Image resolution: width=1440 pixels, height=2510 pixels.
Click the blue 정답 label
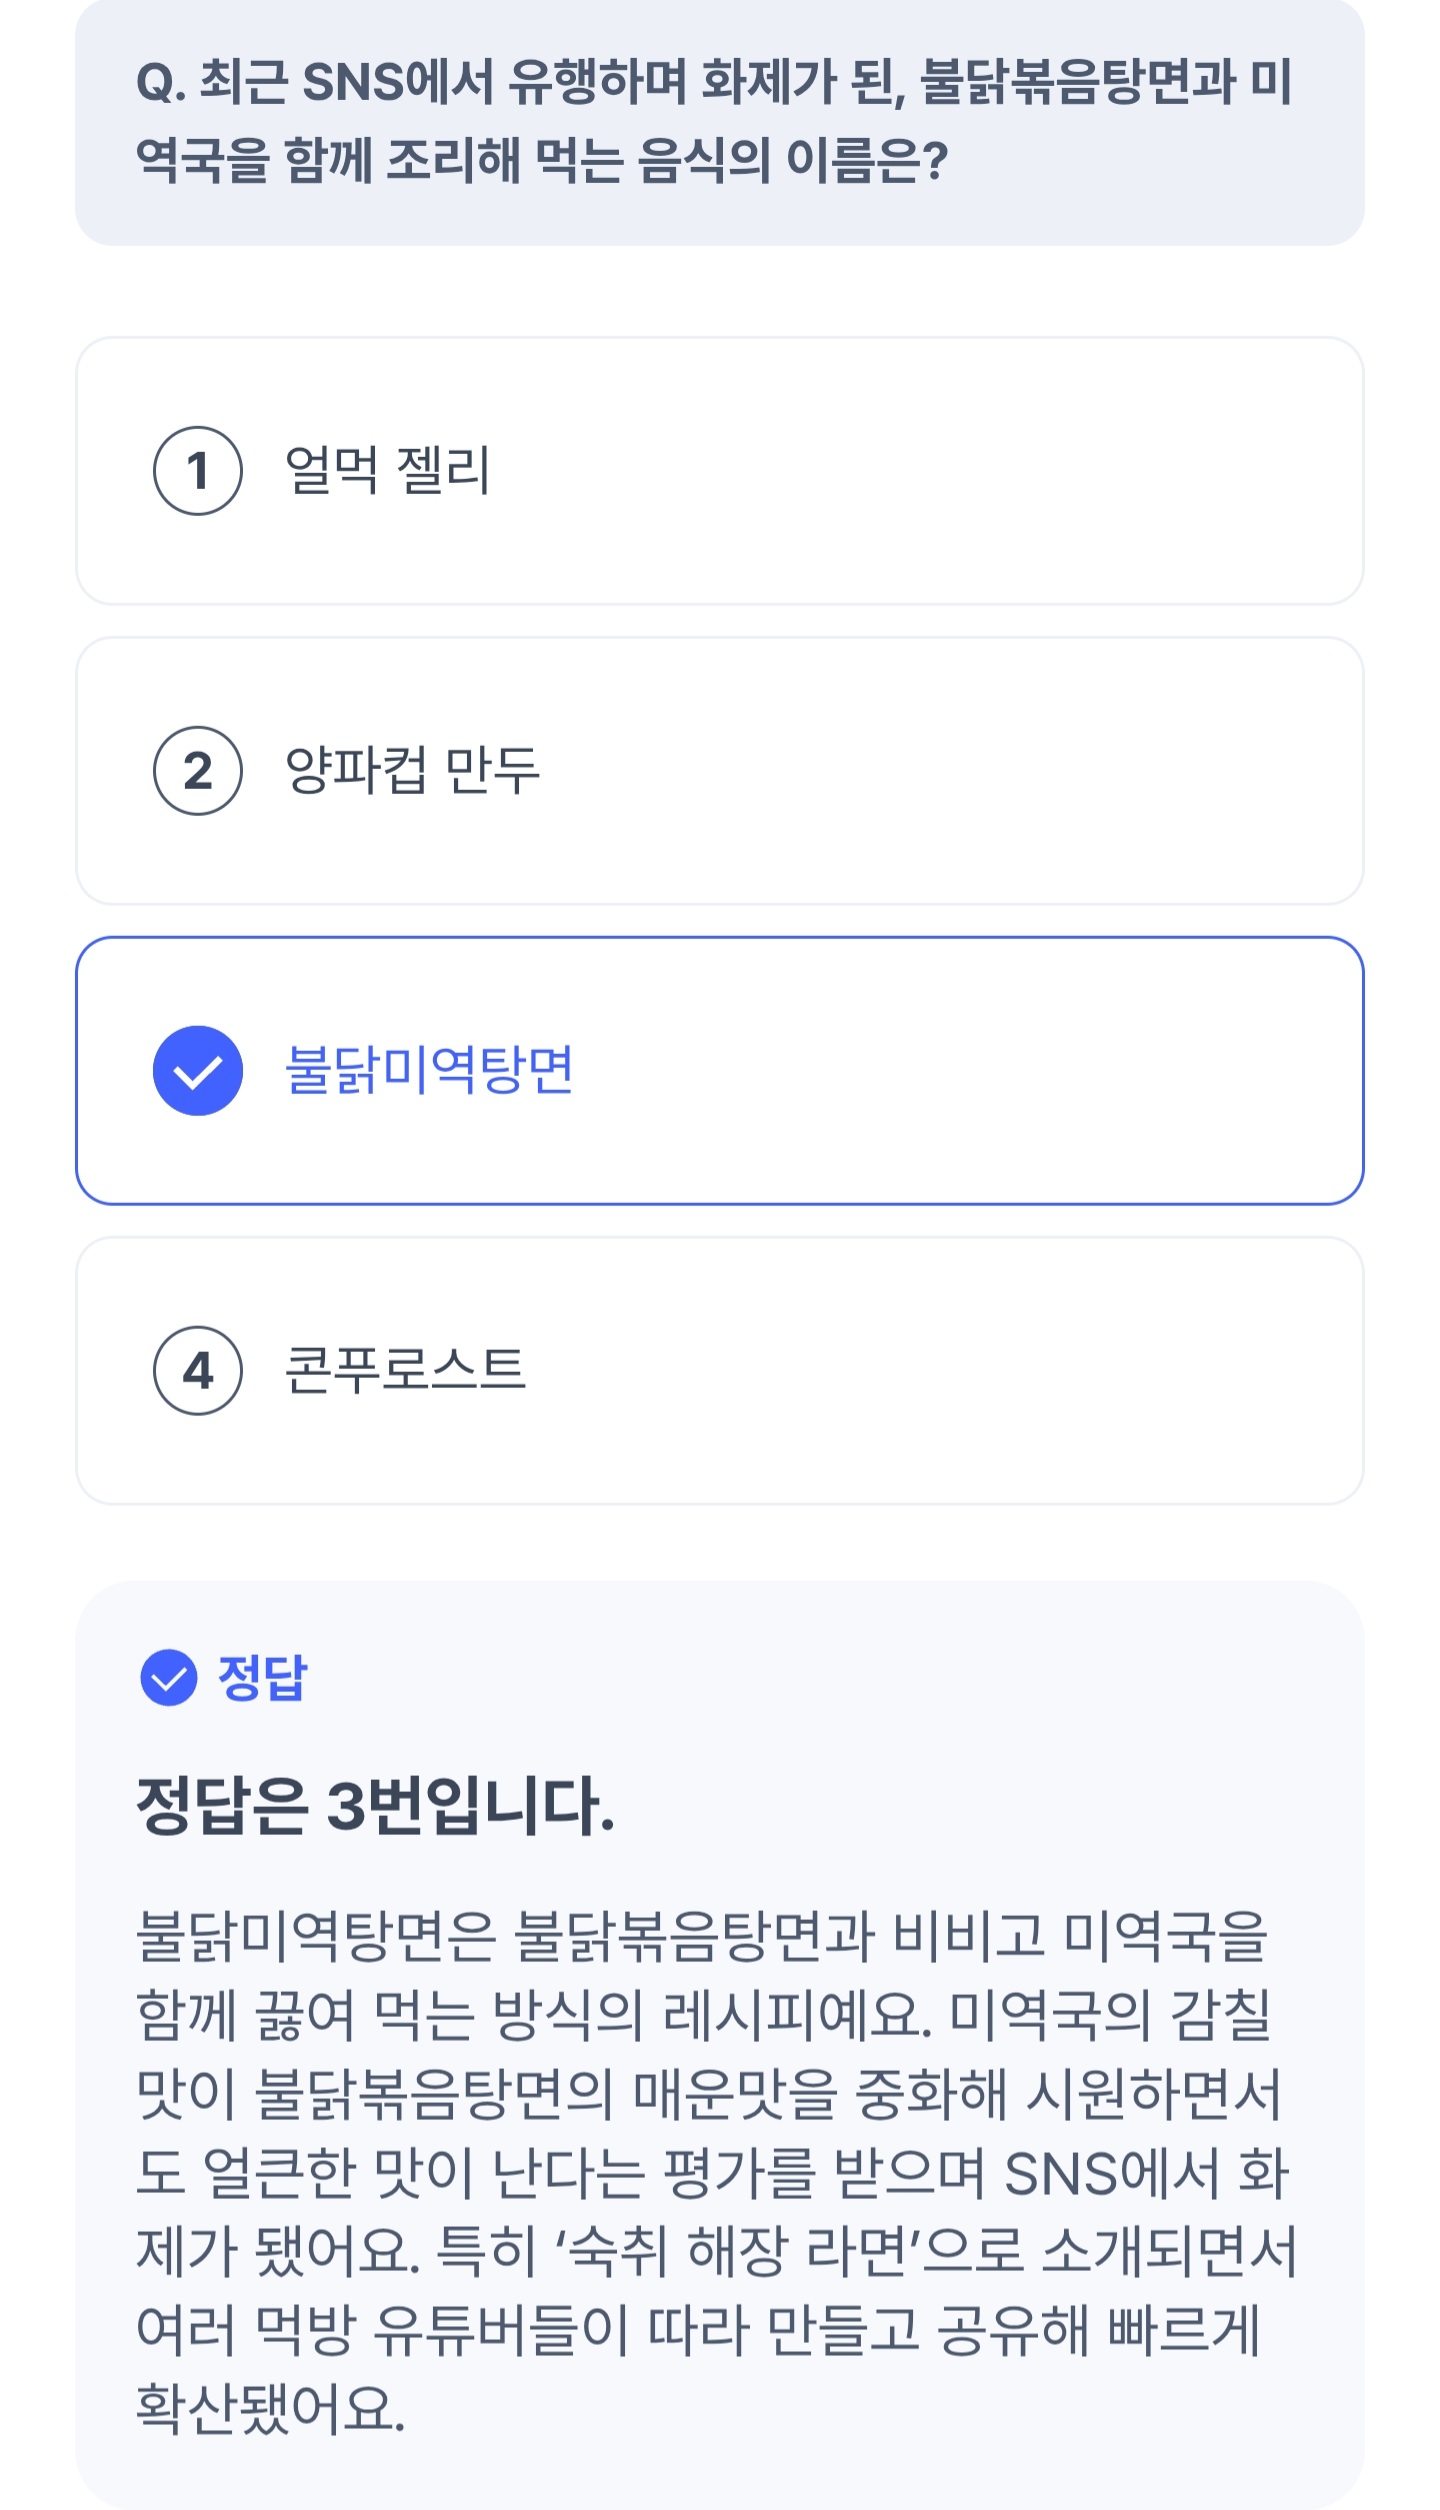click(263, 1678)
